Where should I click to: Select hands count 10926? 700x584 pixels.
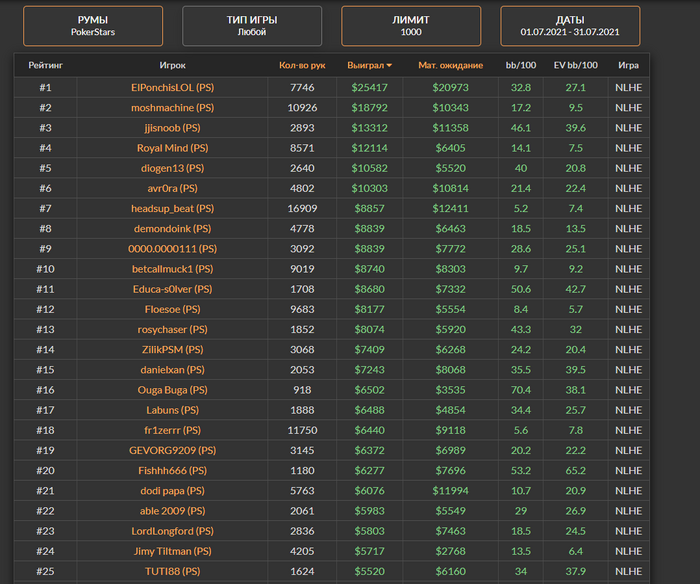[302, 108]
